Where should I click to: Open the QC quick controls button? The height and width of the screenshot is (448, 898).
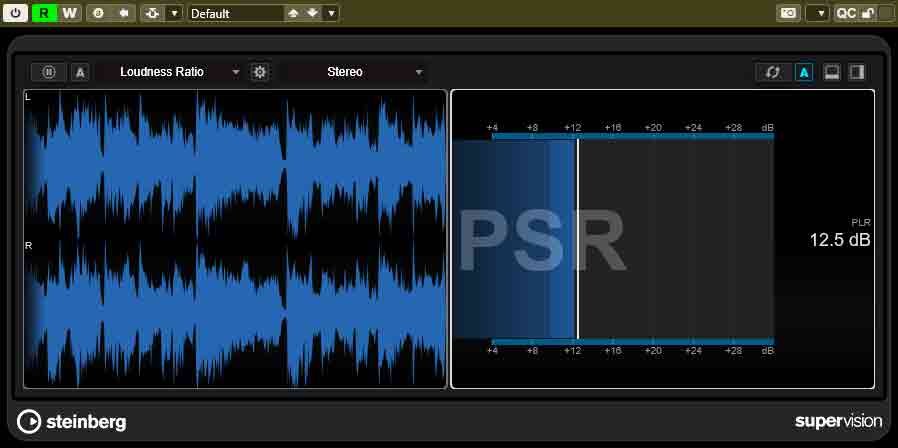pyautogui.click(x=846, y=13)
